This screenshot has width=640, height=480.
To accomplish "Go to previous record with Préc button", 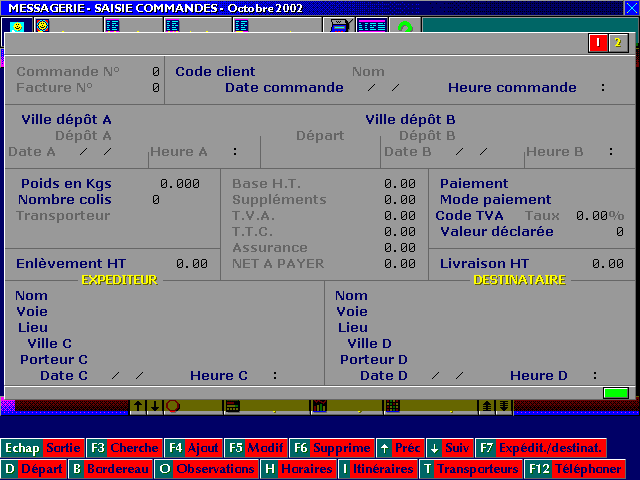I will (400, 448).
